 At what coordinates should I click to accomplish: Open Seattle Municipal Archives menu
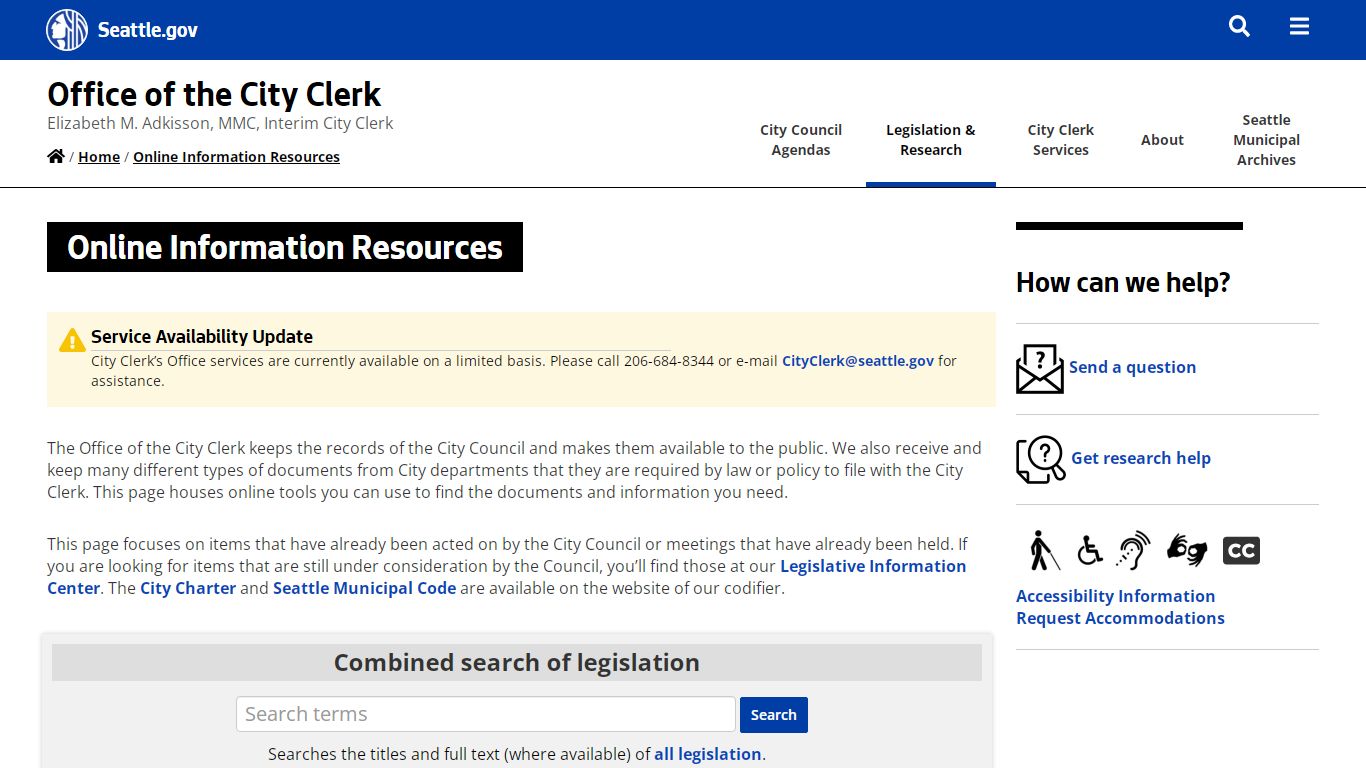pos(1266,140)
